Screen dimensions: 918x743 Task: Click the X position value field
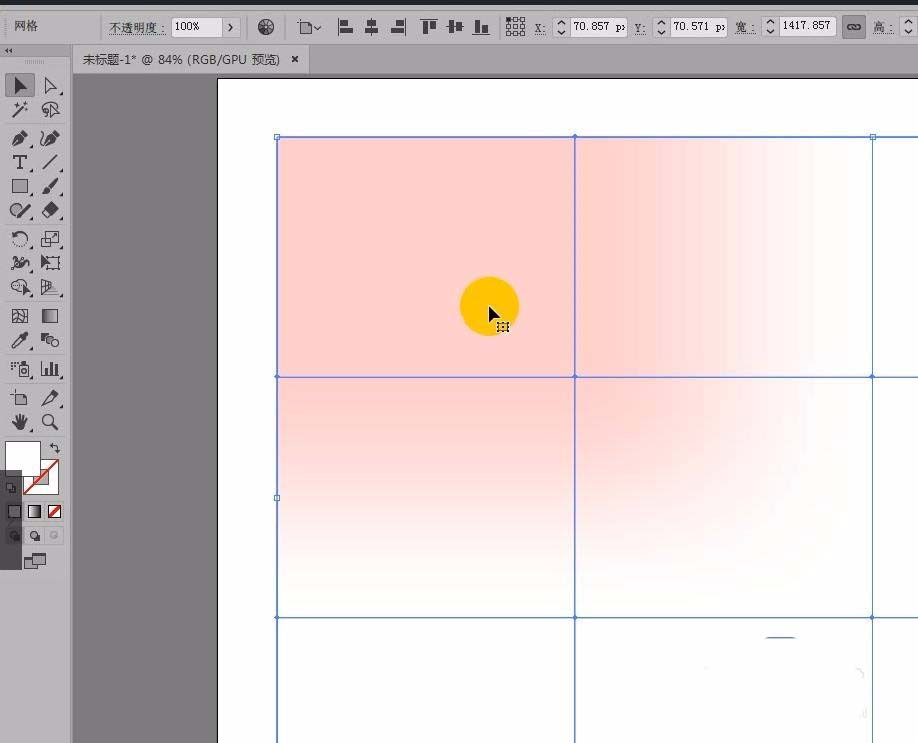[598, 27]
